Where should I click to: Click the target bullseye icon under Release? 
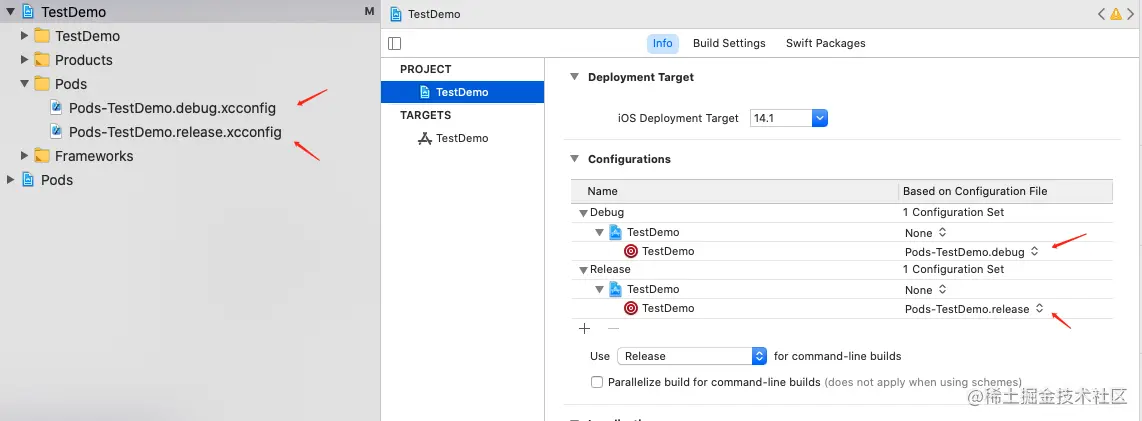click(631, 308)
